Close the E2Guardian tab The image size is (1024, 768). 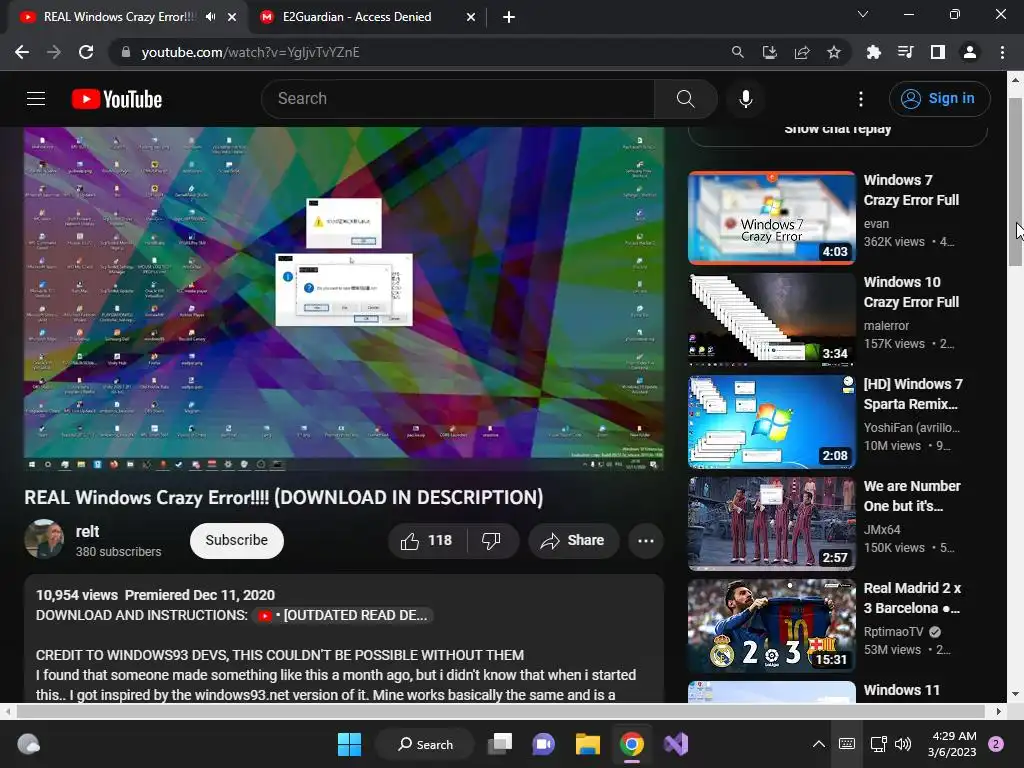pyautogui.click(x=471, y=17)
